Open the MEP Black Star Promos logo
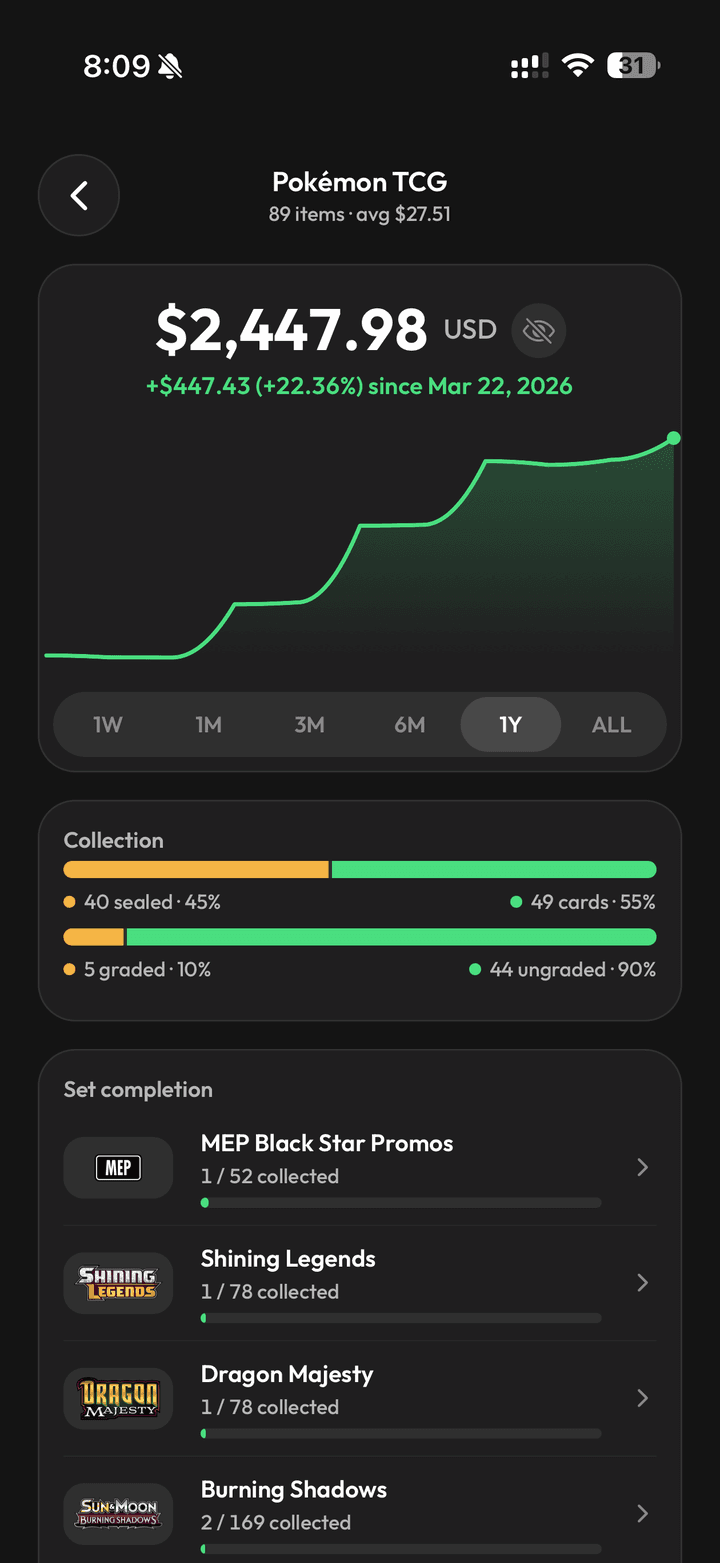 click(x=118, y=1167)
